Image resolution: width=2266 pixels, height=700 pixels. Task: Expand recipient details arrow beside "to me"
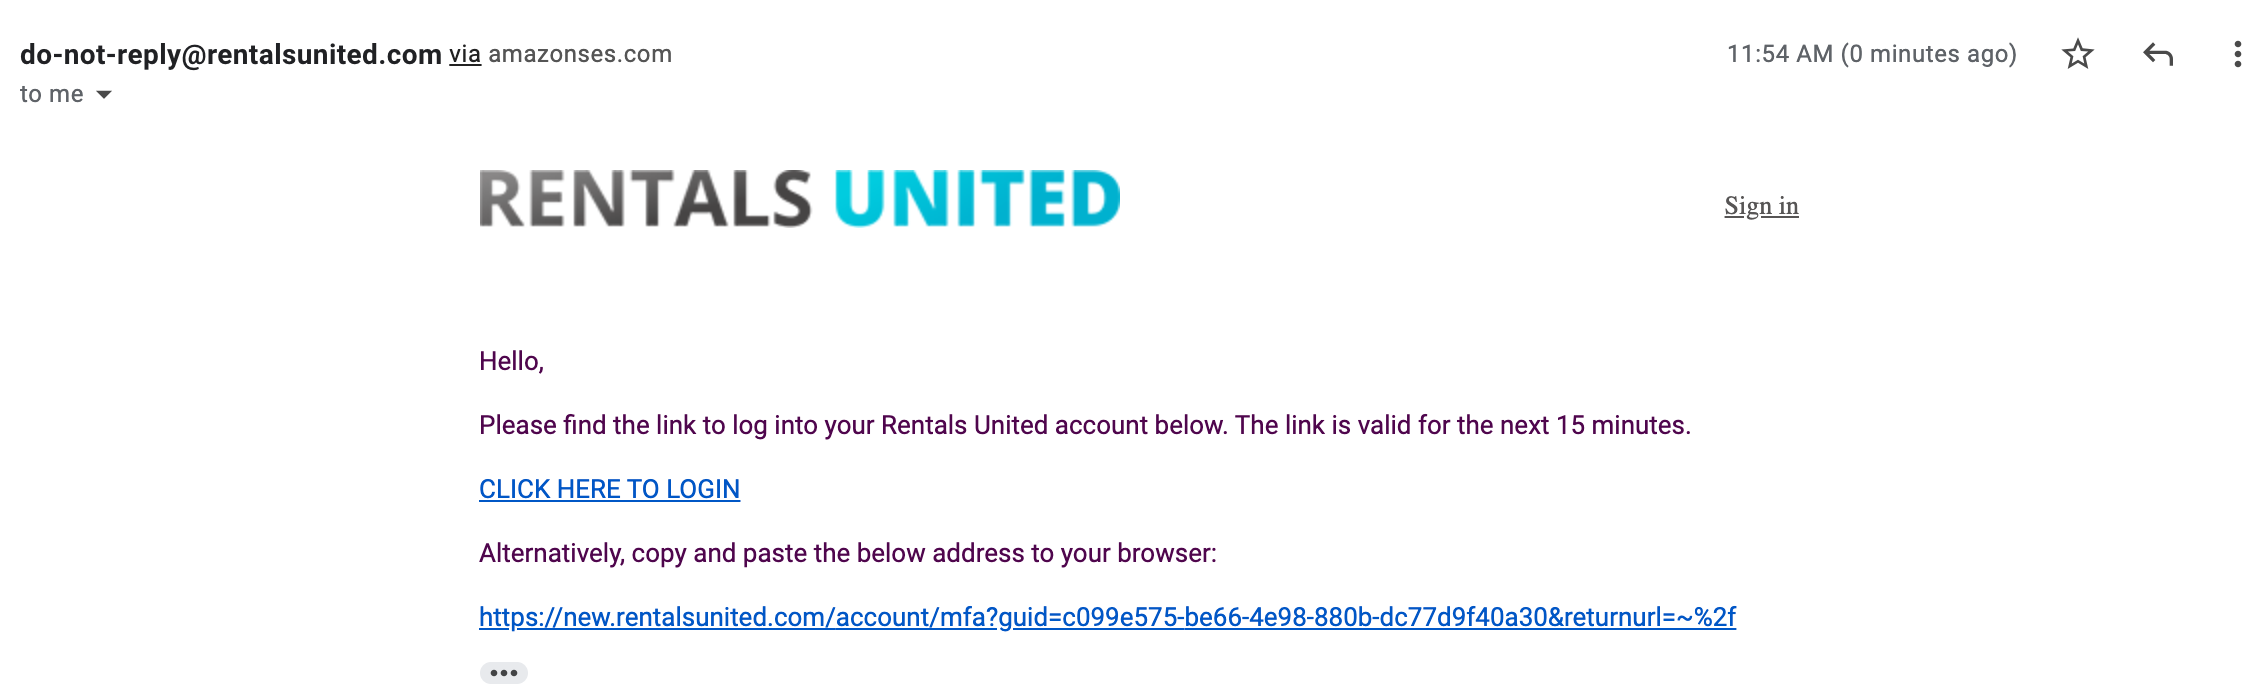[x=104, y=95]
